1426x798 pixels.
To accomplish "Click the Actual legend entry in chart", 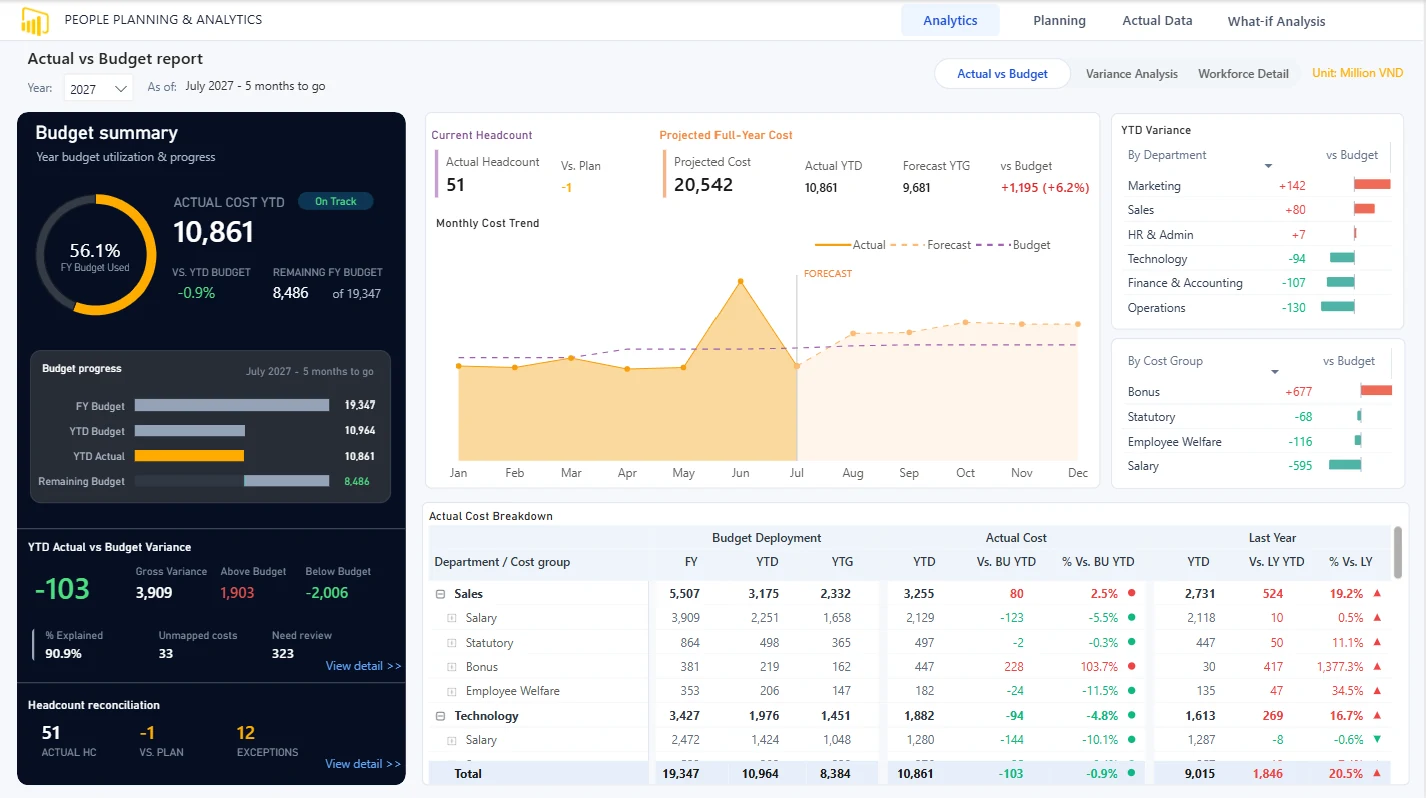I will click(850, 245).
